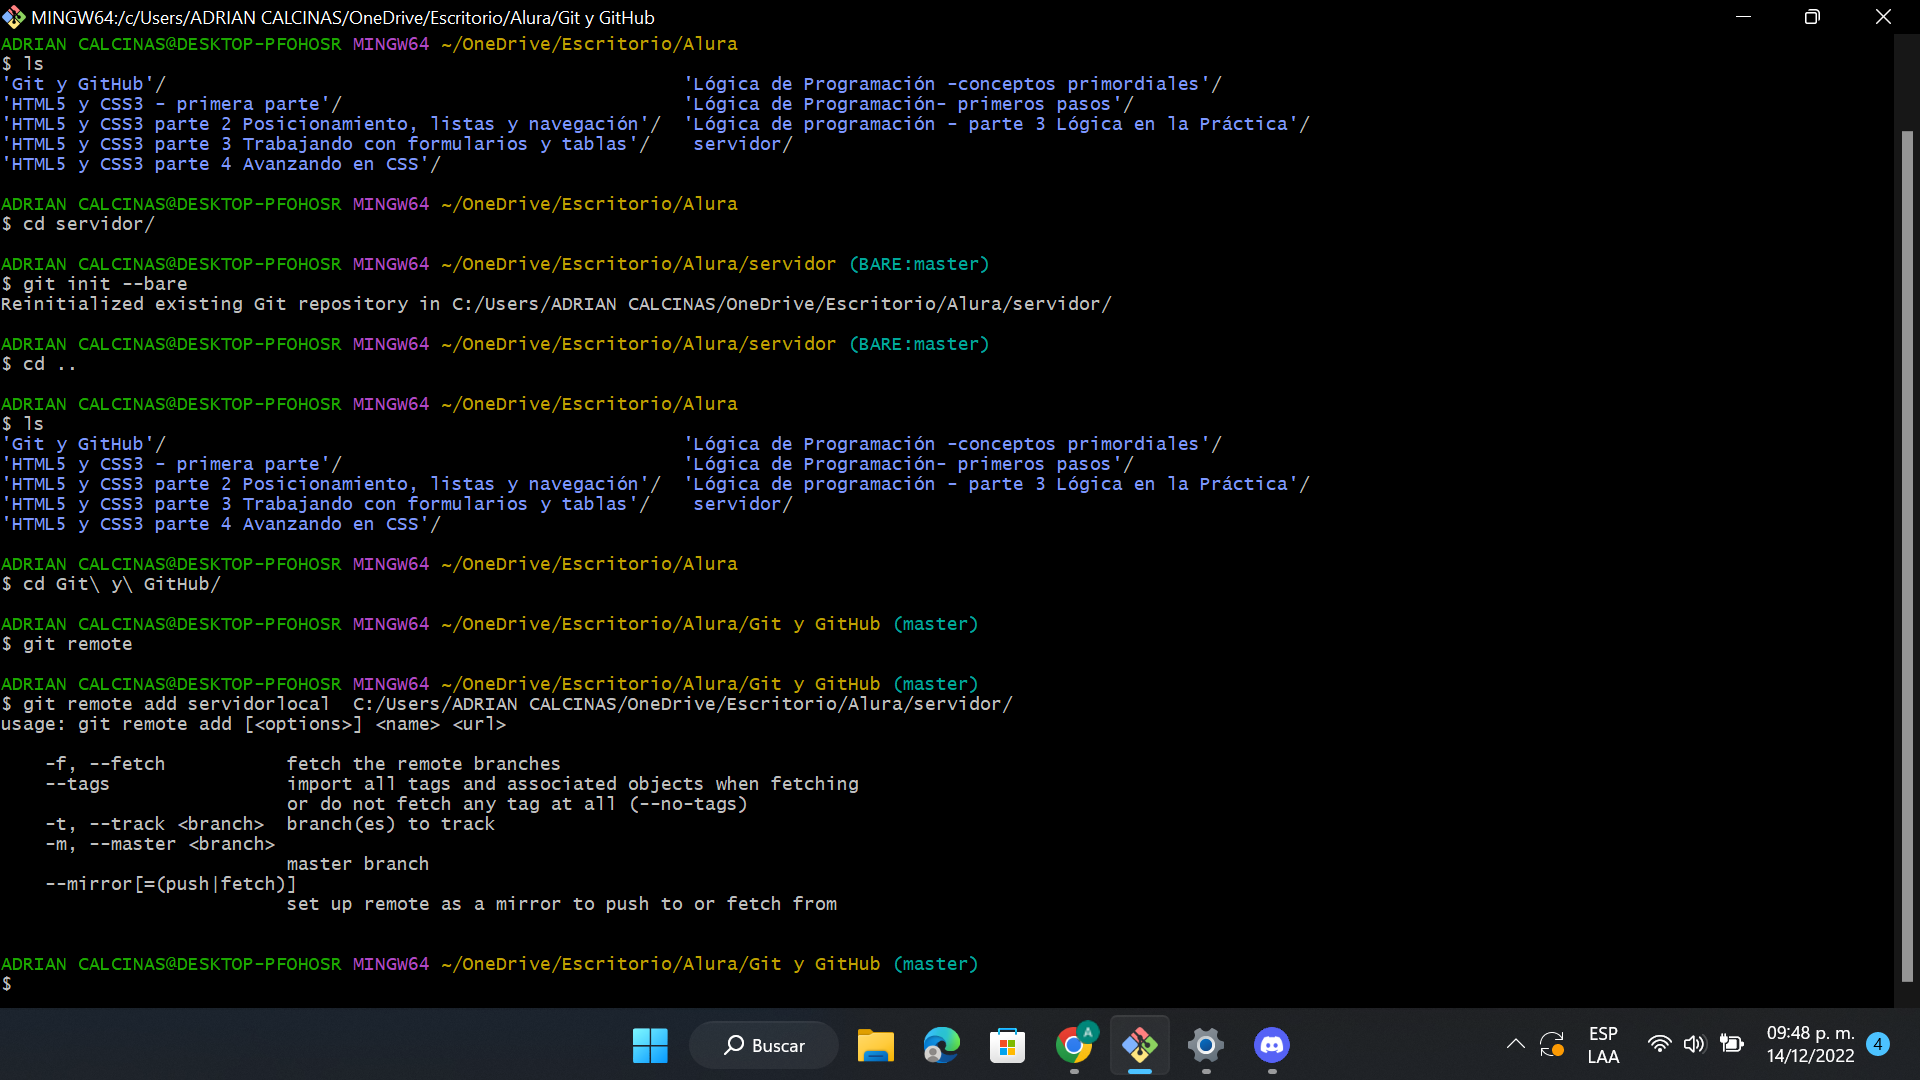Open Microsoft Store from the taskbar

(x=1007, y=1045)
